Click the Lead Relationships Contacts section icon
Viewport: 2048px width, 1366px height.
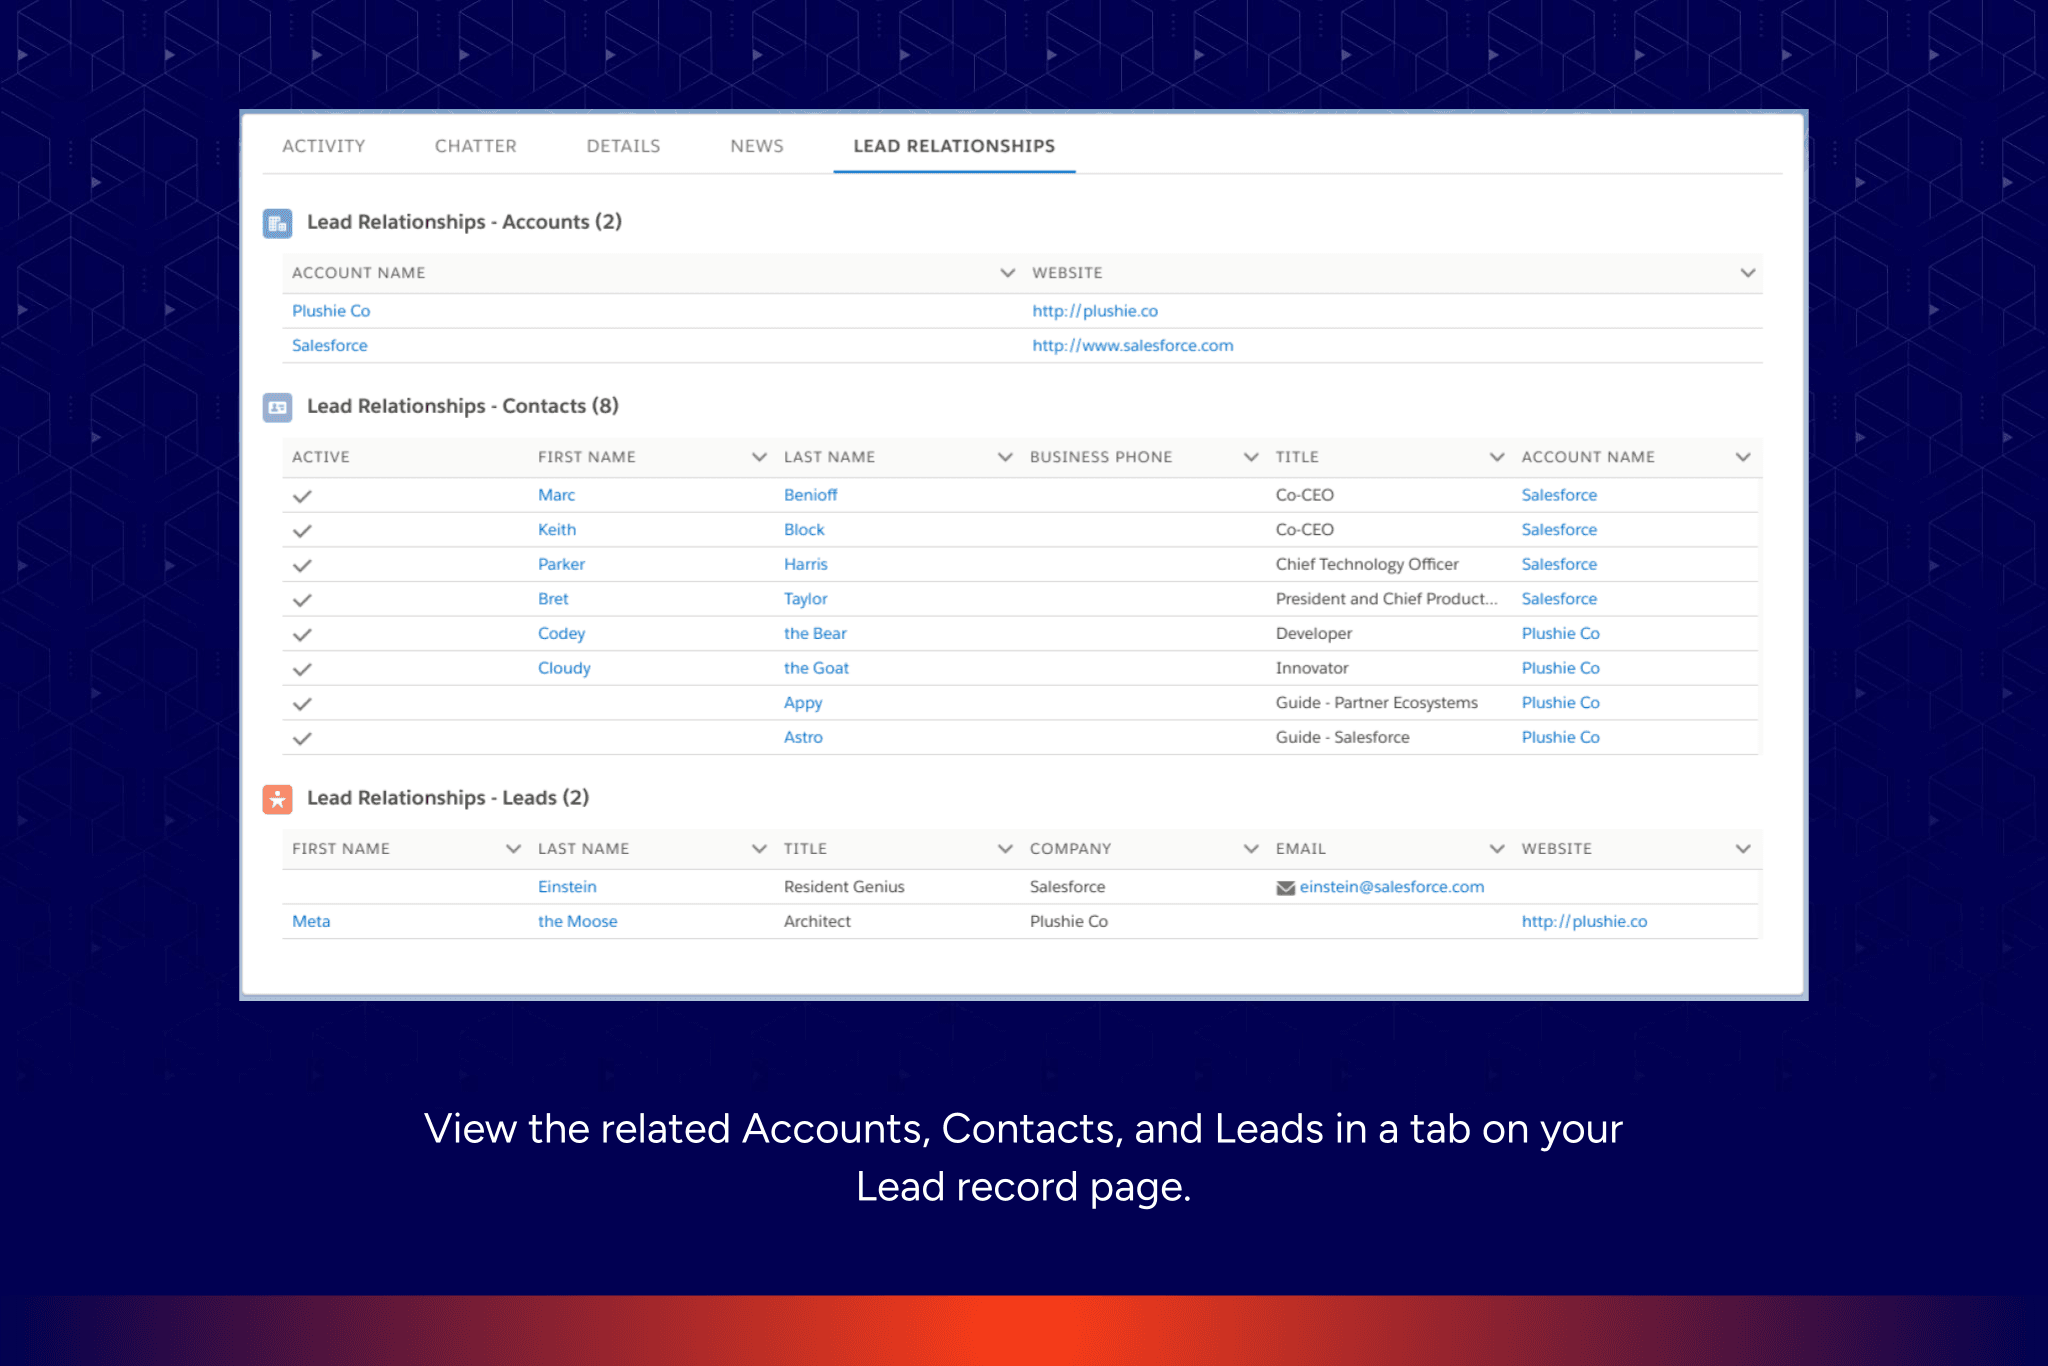(x=277, y=407)
